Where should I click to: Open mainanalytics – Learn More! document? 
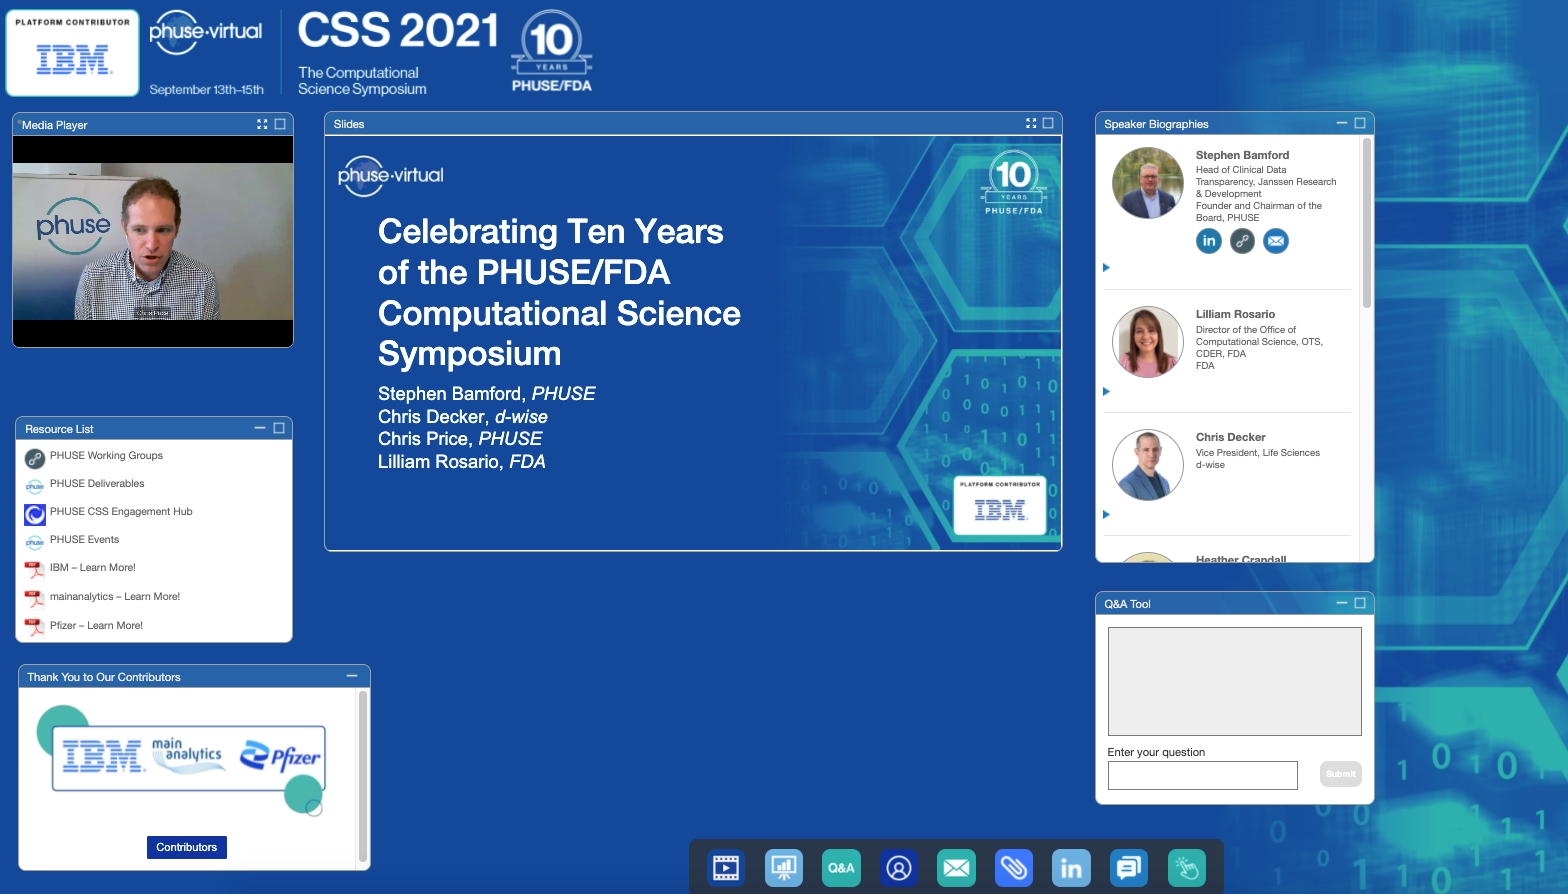point(115,596)
